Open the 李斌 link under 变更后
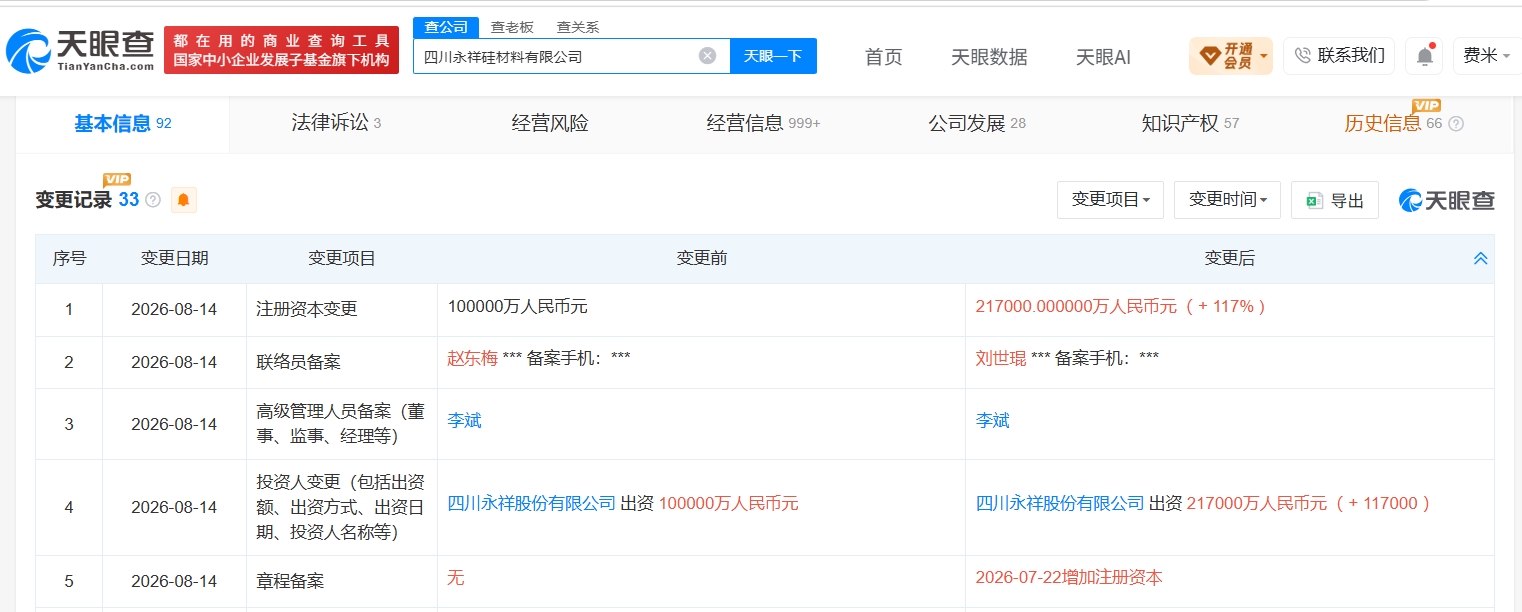 (992, 420)
